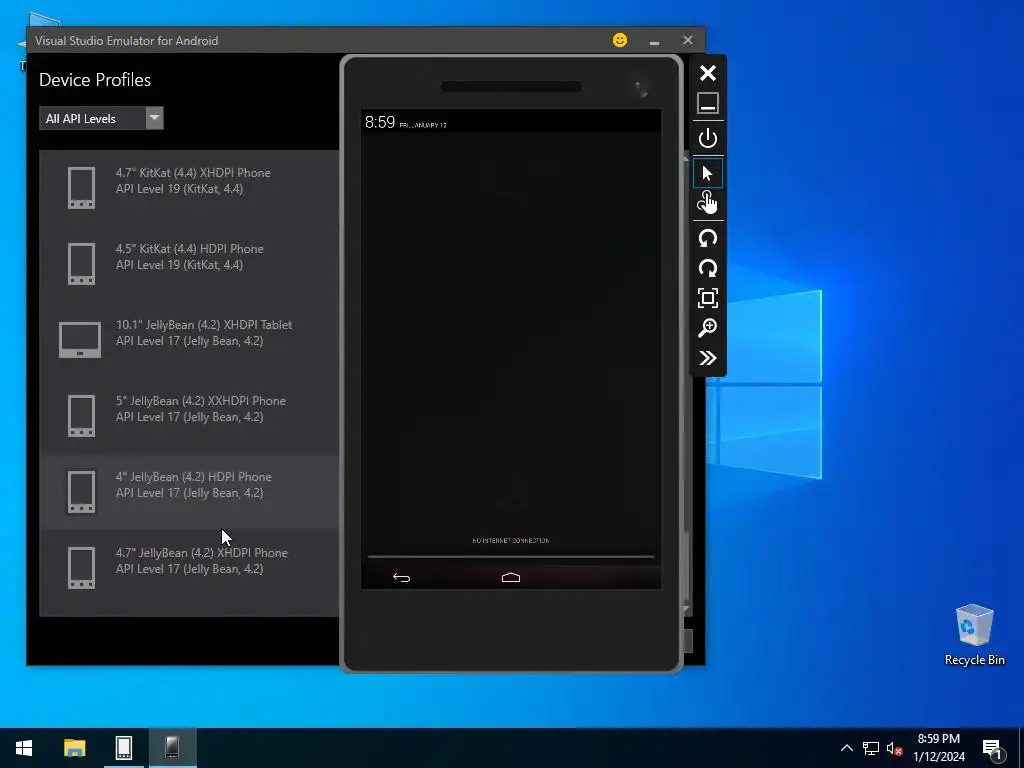Fit emulator to screen icon
The height and width of the screenshot is (768, 1024).
click(x=708, y=298)
